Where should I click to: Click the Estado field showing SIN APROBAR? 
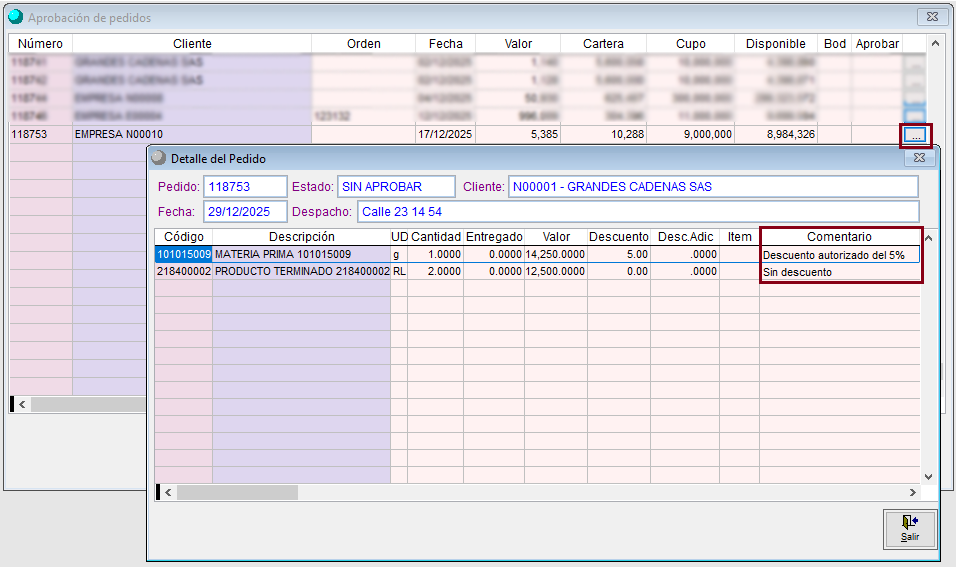click(x=394, y=187)
